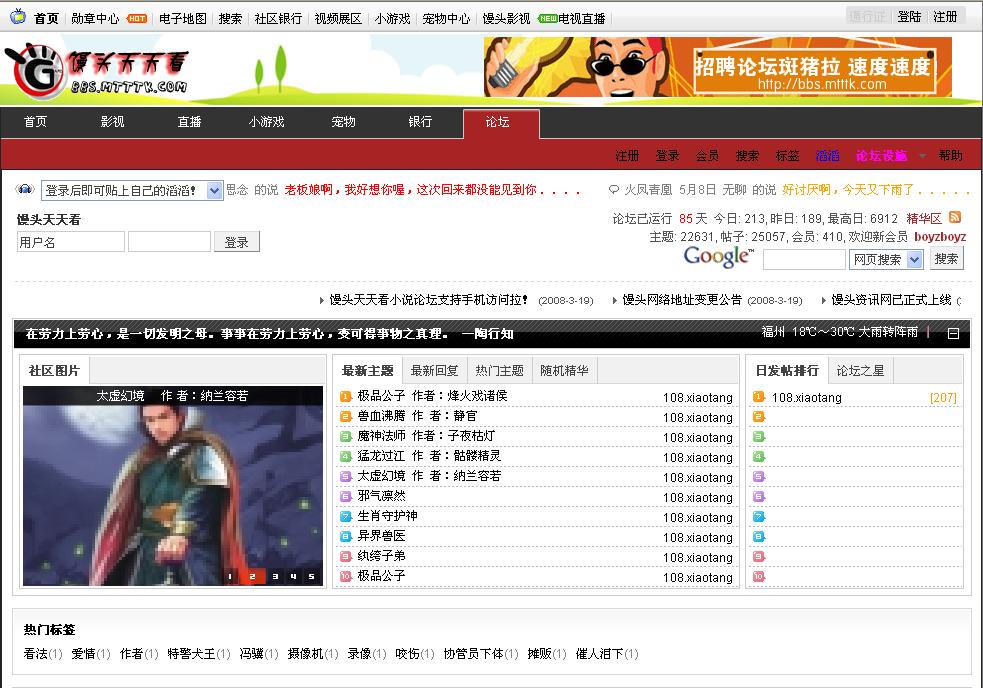Open the new member boyzboyz profile
Image resolution: width=983 pixels, height=688 pixels.
[940, 236]
